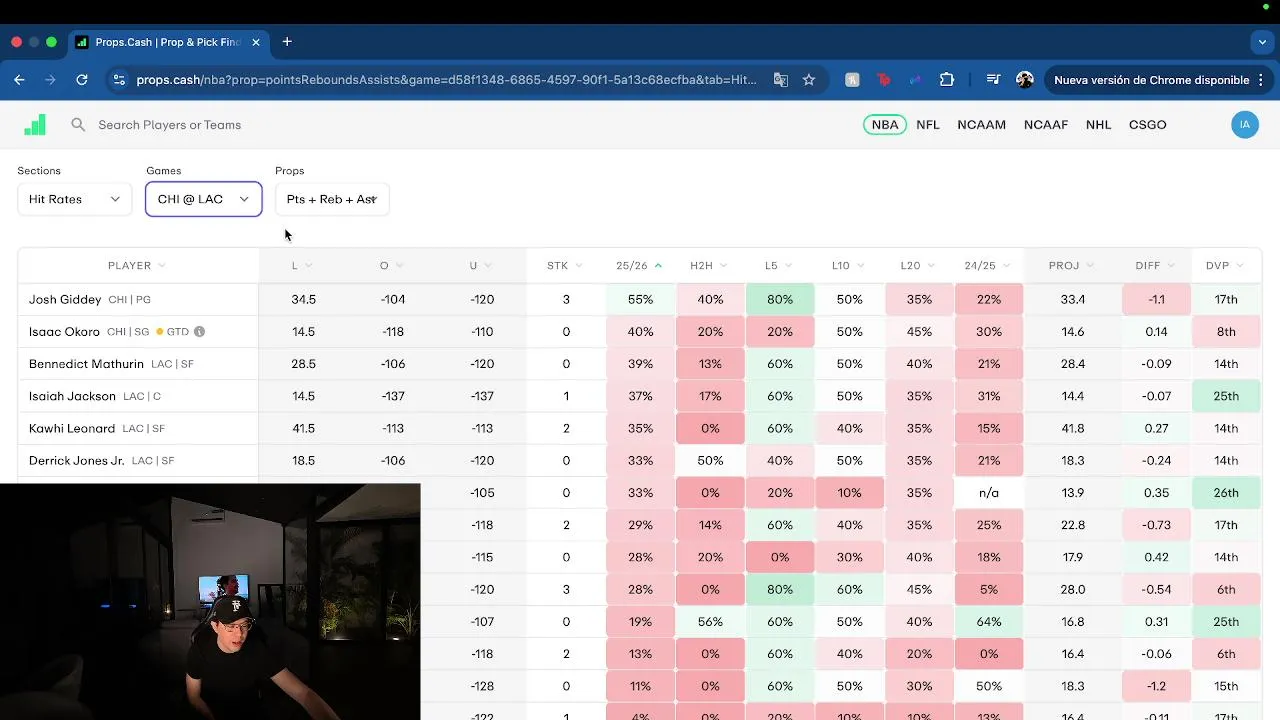Click the blue-purple extension icon
Image resolution: width=1280 pixels, height=720 pixels.
point(915,80)
